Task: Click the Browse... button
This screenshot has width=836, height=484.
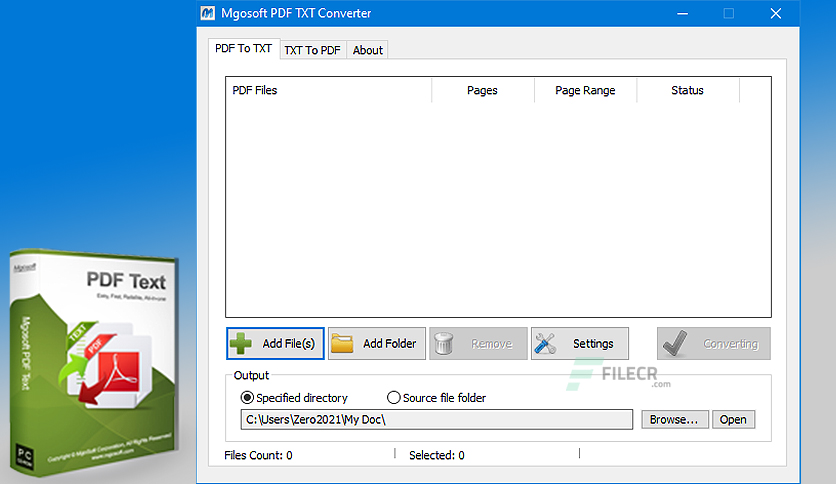Action: pyautogui.click(x=674, y=420)
